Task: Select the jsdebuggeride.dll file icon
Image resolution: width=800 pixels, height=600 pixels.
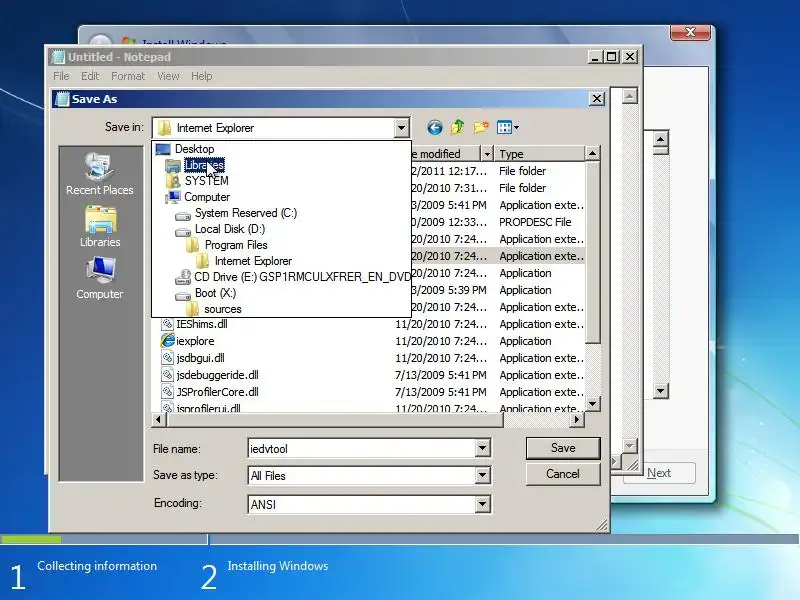Action: coord(167,374)
